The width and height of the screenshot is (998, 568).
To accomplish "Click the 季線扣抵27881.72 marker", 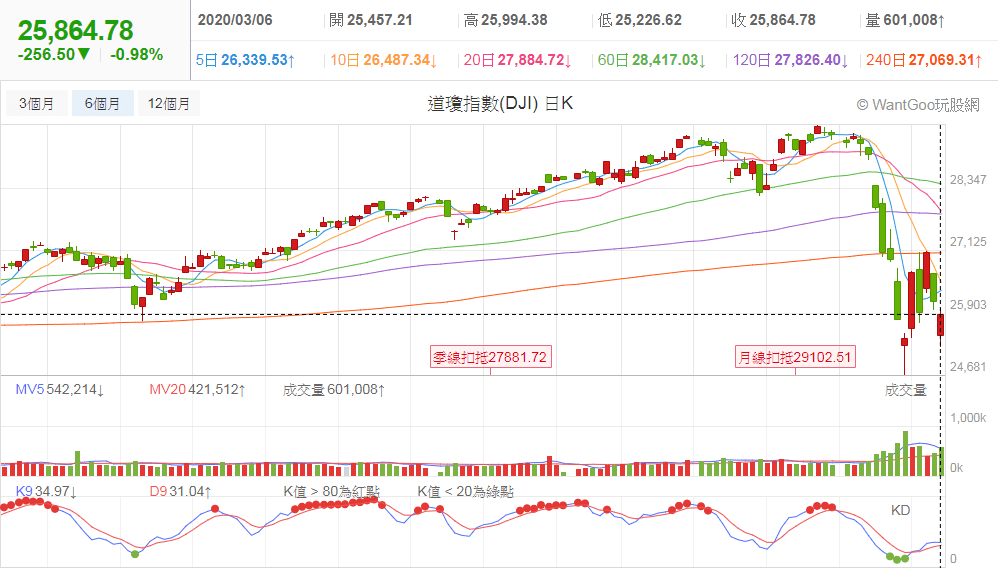I will tap(490, 357).
